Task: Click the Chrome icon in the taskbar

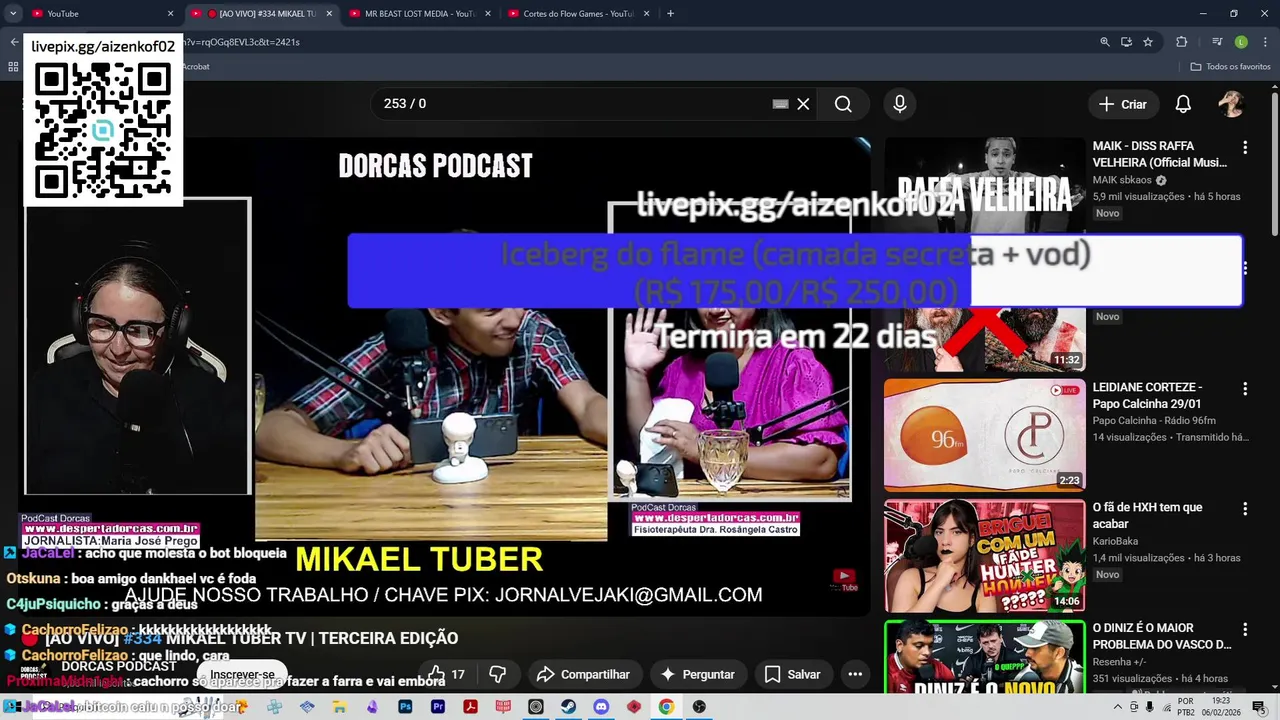Action: pyautogui.click(x=666, y=707)
